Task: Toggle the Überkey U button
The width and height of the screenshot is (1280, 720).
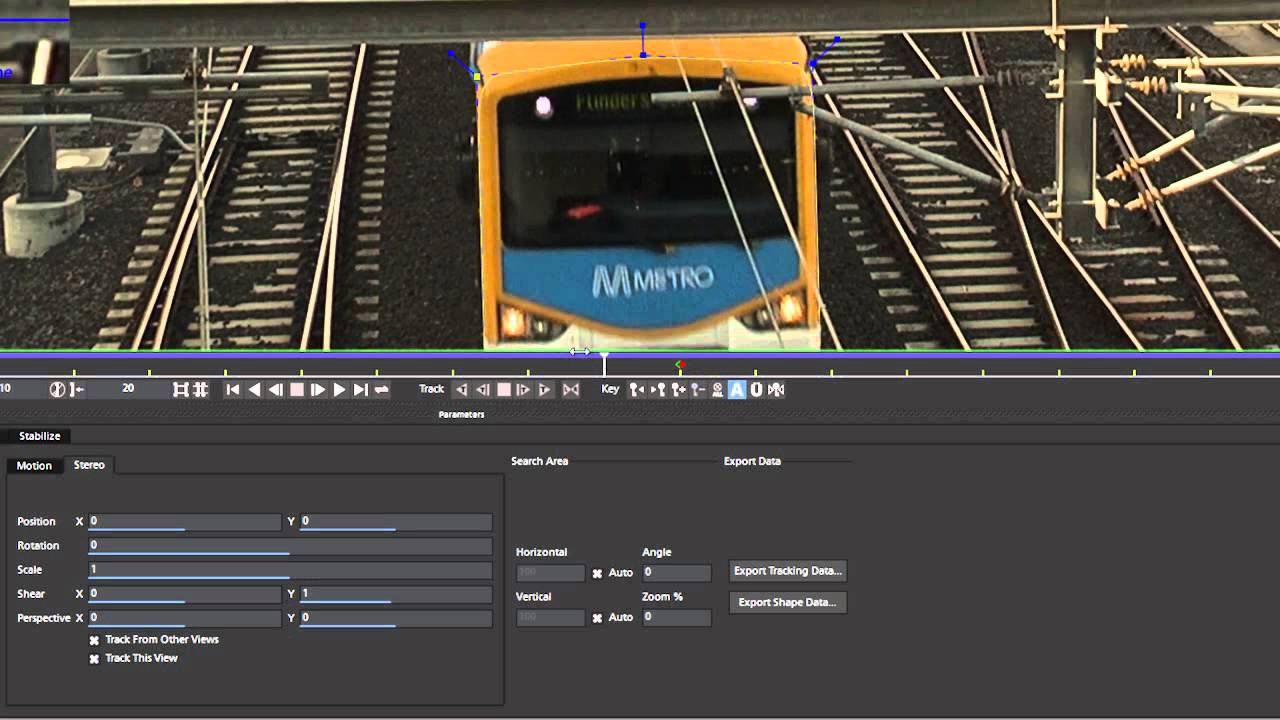Action: pyautogui.click(x=756, y=390)
